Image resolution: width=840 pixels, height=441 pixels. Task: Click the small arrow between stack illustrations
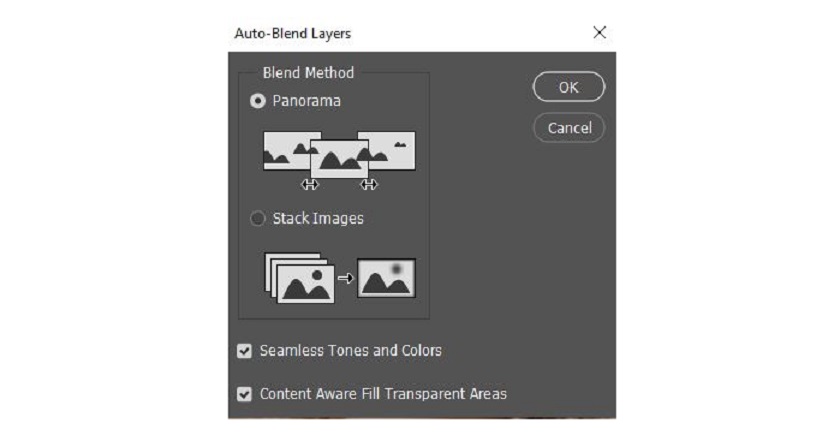click(x=346, y=278)
